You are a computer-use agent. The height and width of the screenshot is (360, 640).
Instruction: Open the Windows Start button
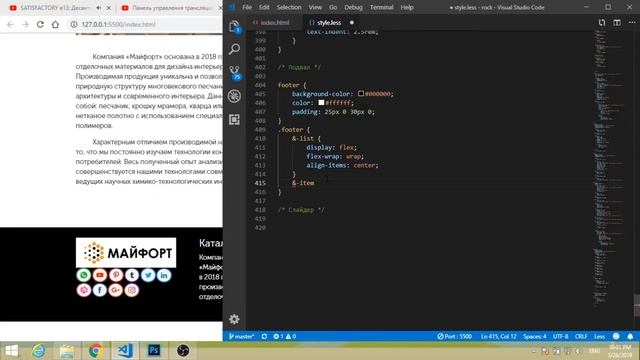(x=11, y=351)
